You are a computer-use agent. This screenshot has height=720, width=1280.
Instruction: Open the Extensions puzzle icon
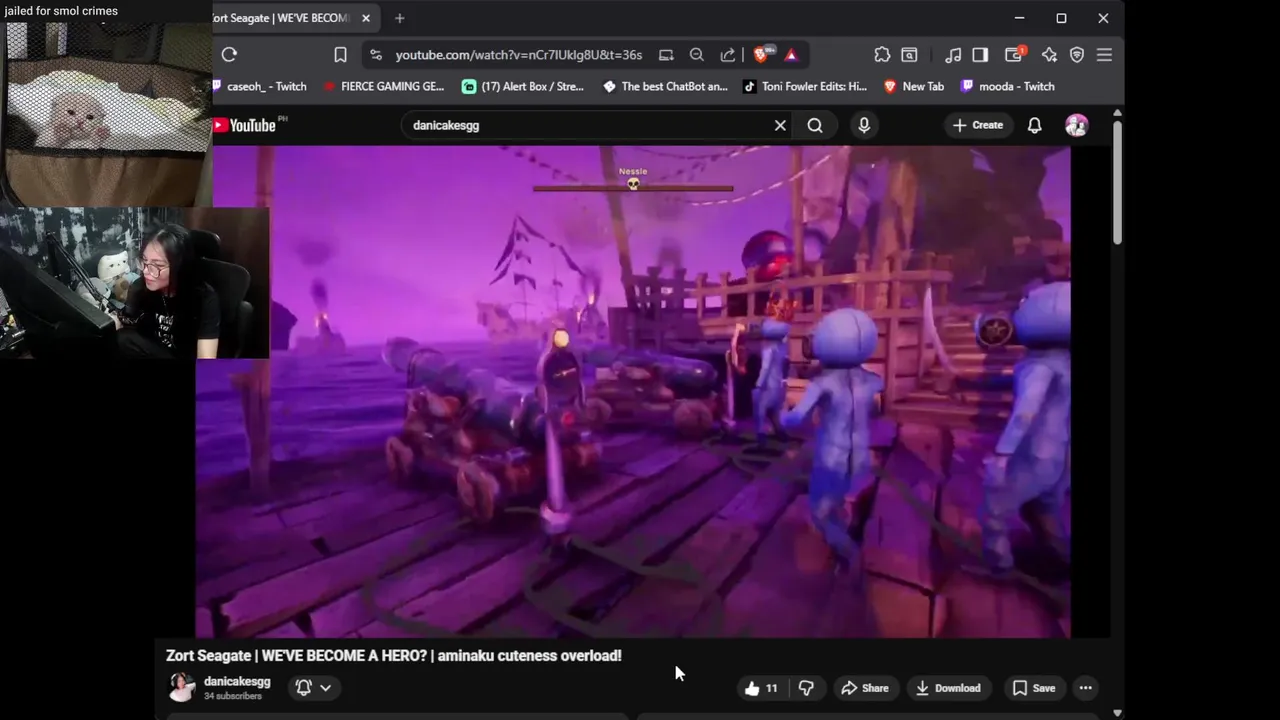pos(882,55)
